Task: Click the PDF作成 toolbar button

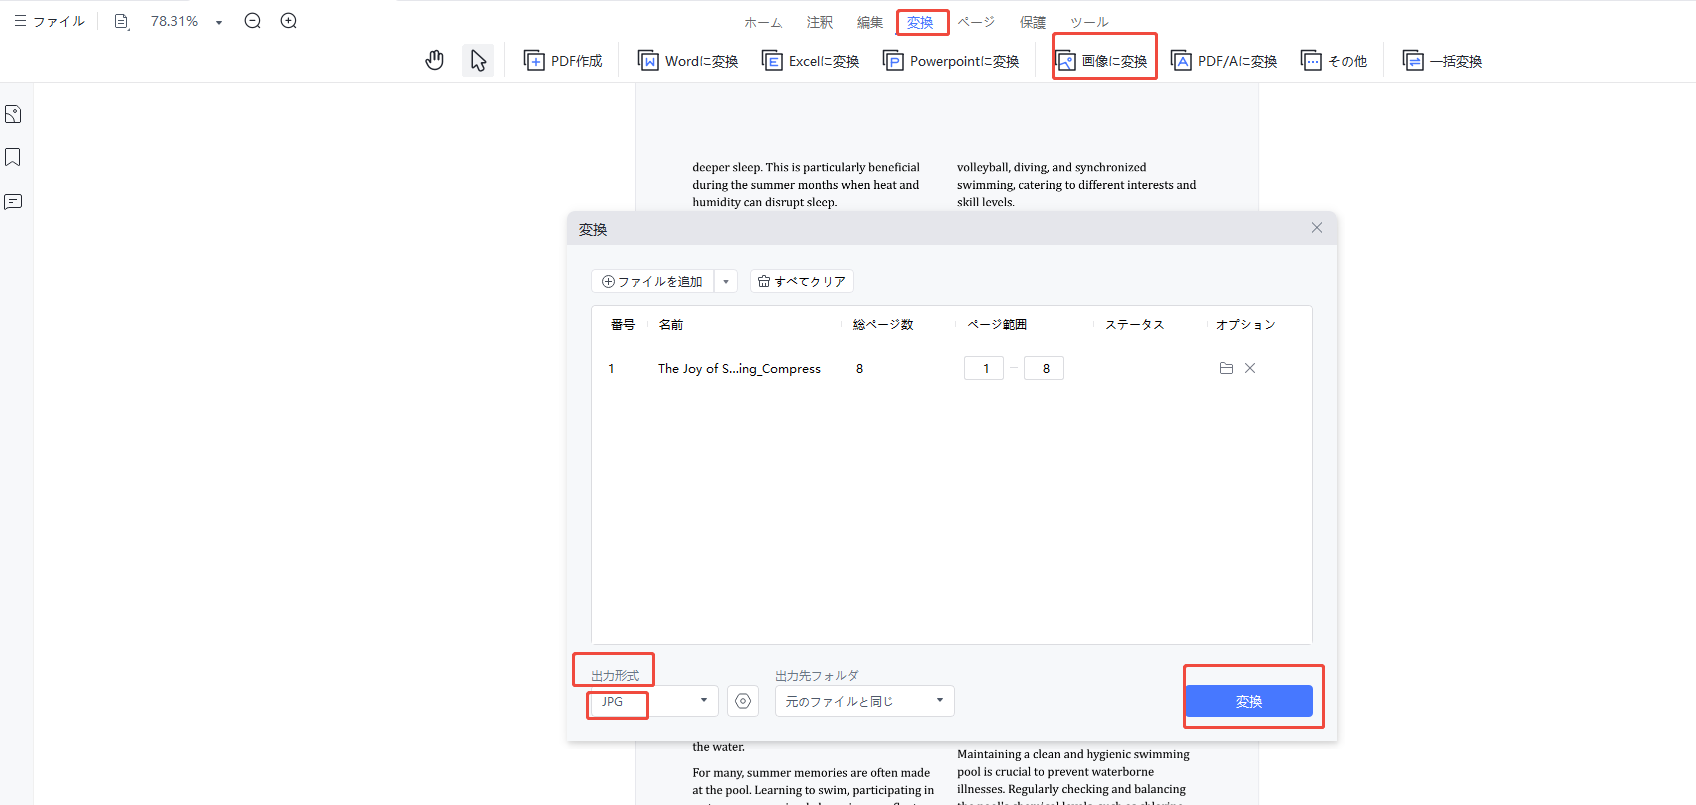Action: point(563,61)
